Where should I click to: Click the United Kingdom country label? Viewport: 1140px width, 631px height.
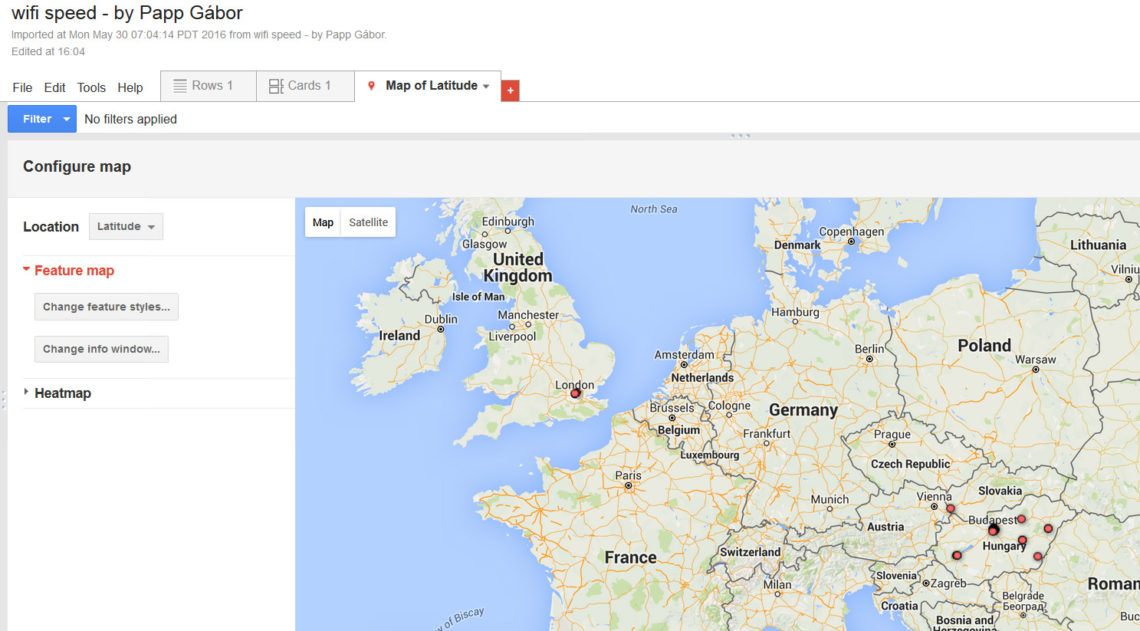(x=518, y=268)
